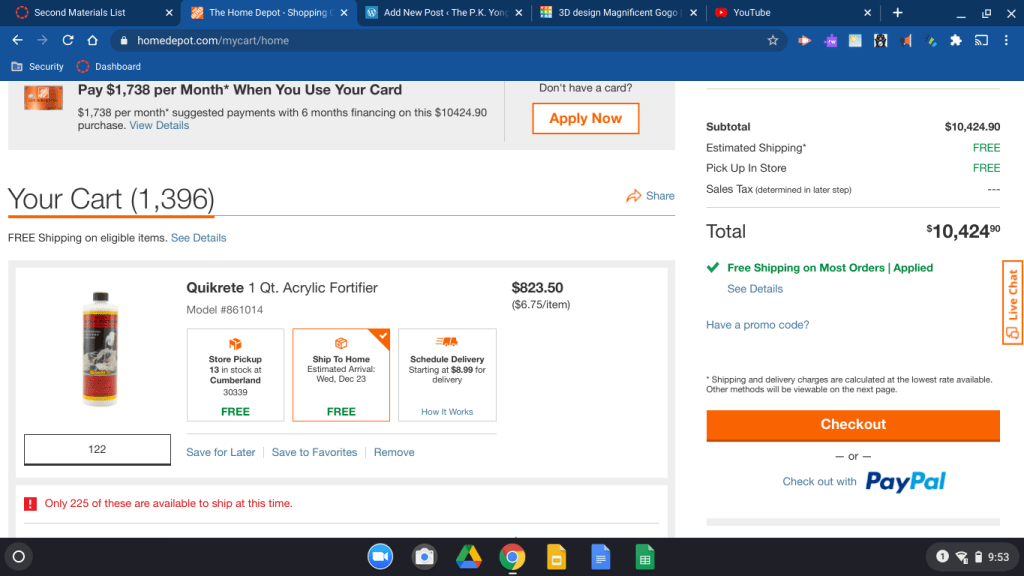This screenshot has width=1024, height=576.
Task: Reload the page with the refresh icon
Action: [x=68, y=41]
